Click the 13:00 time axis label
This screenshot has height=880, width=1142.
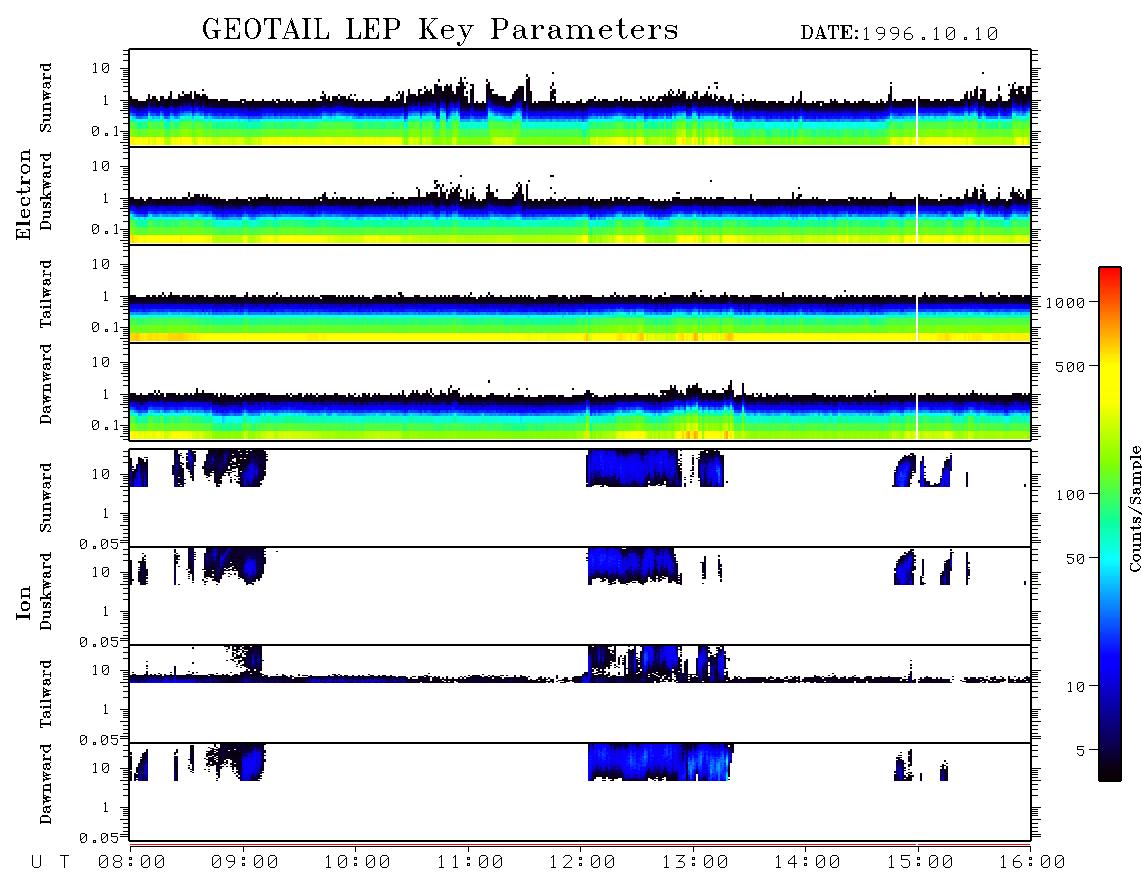695,863
